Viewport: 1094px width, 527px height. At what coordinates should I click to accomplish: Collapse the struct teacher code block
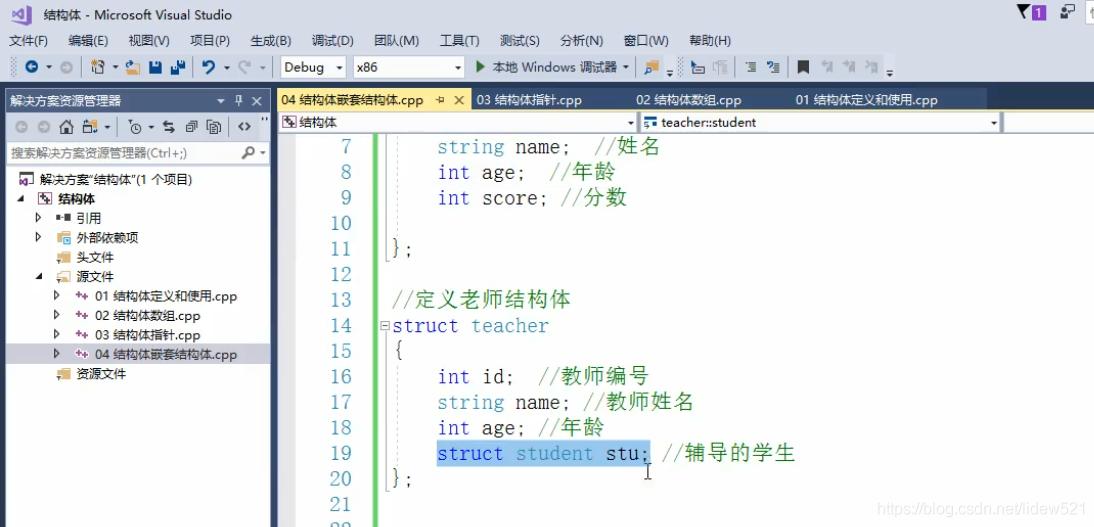384,326
